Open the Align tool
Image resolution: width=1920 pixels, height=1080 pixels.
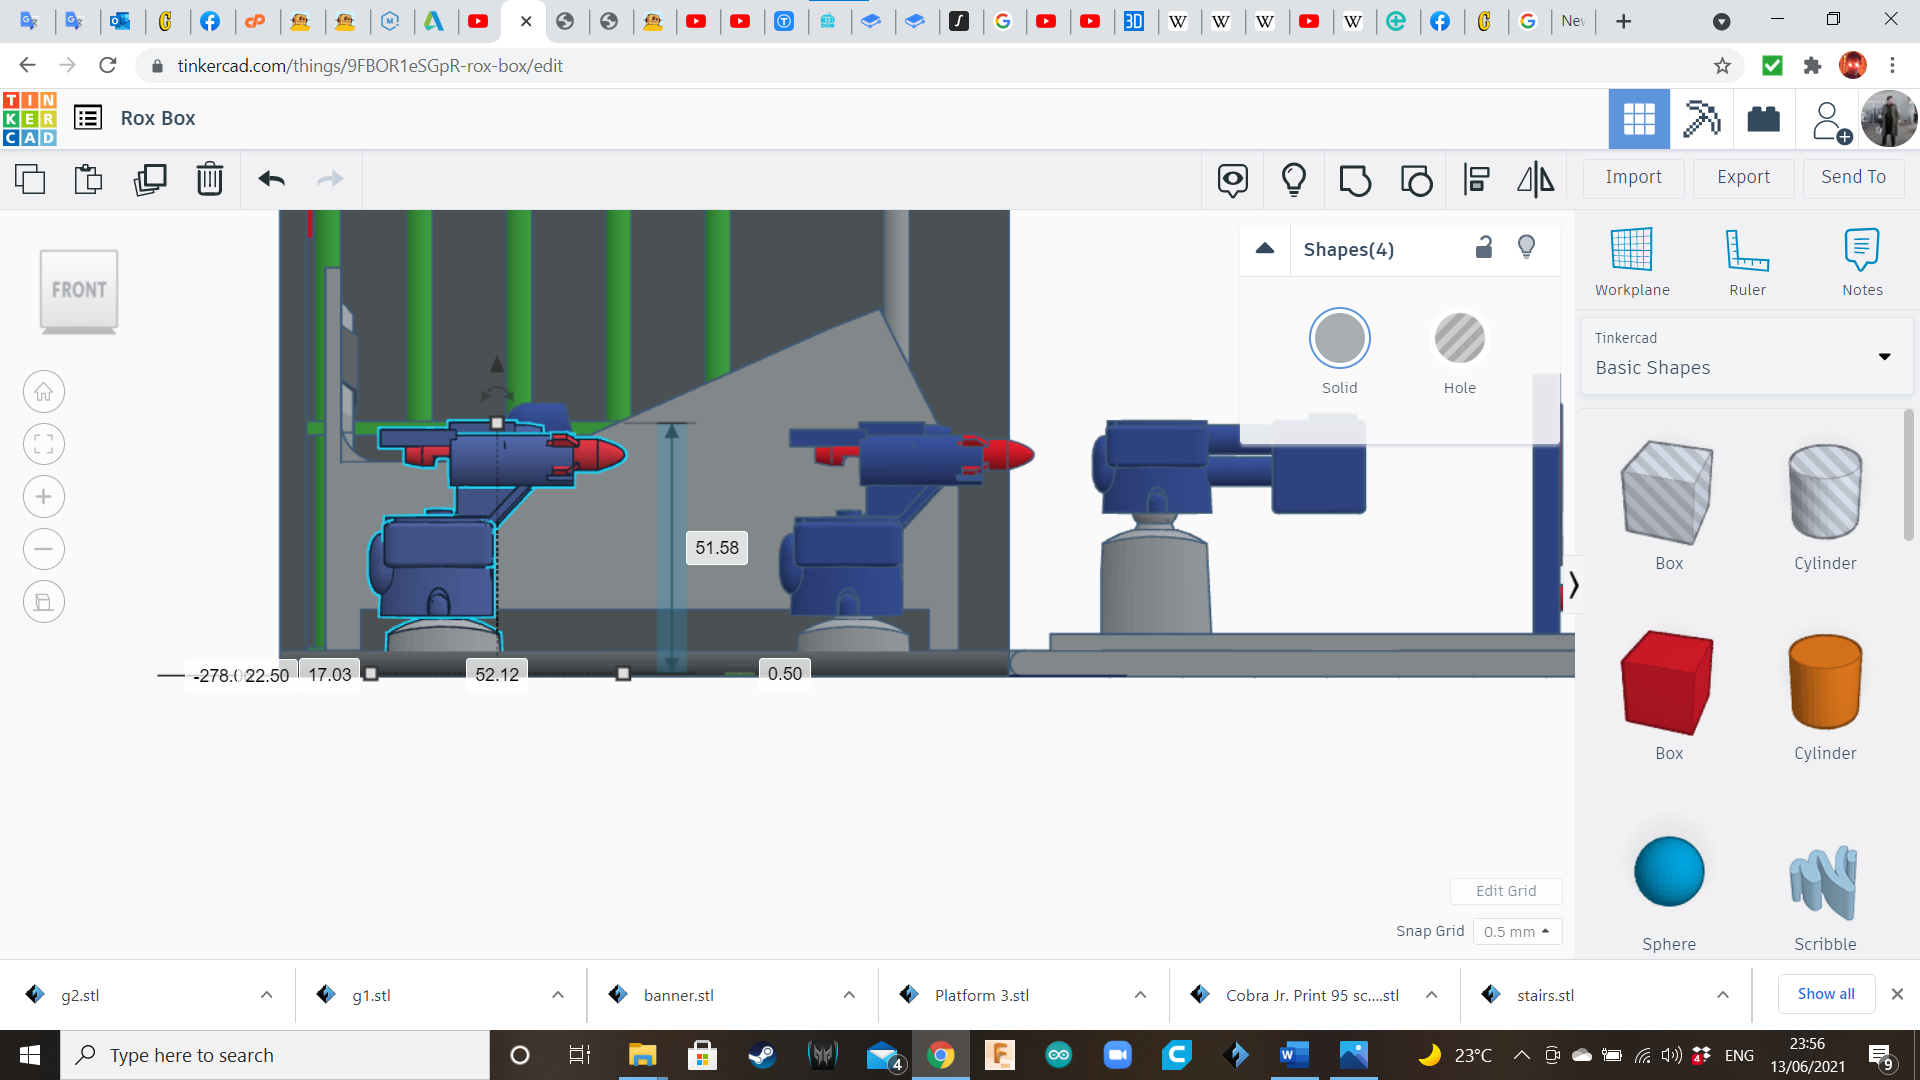pos(1476,180)
